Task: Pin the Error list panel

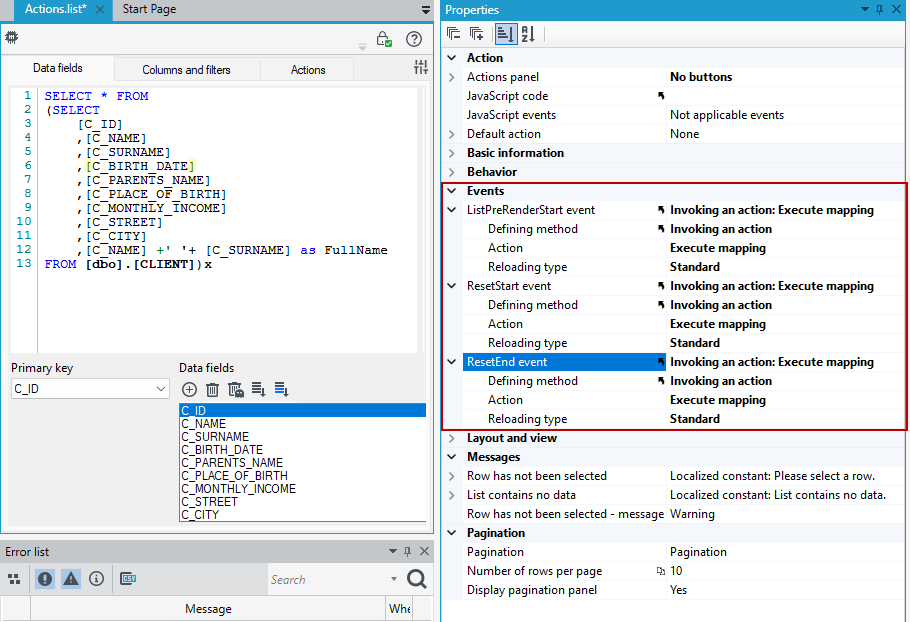Action: [x=407, y=551]
